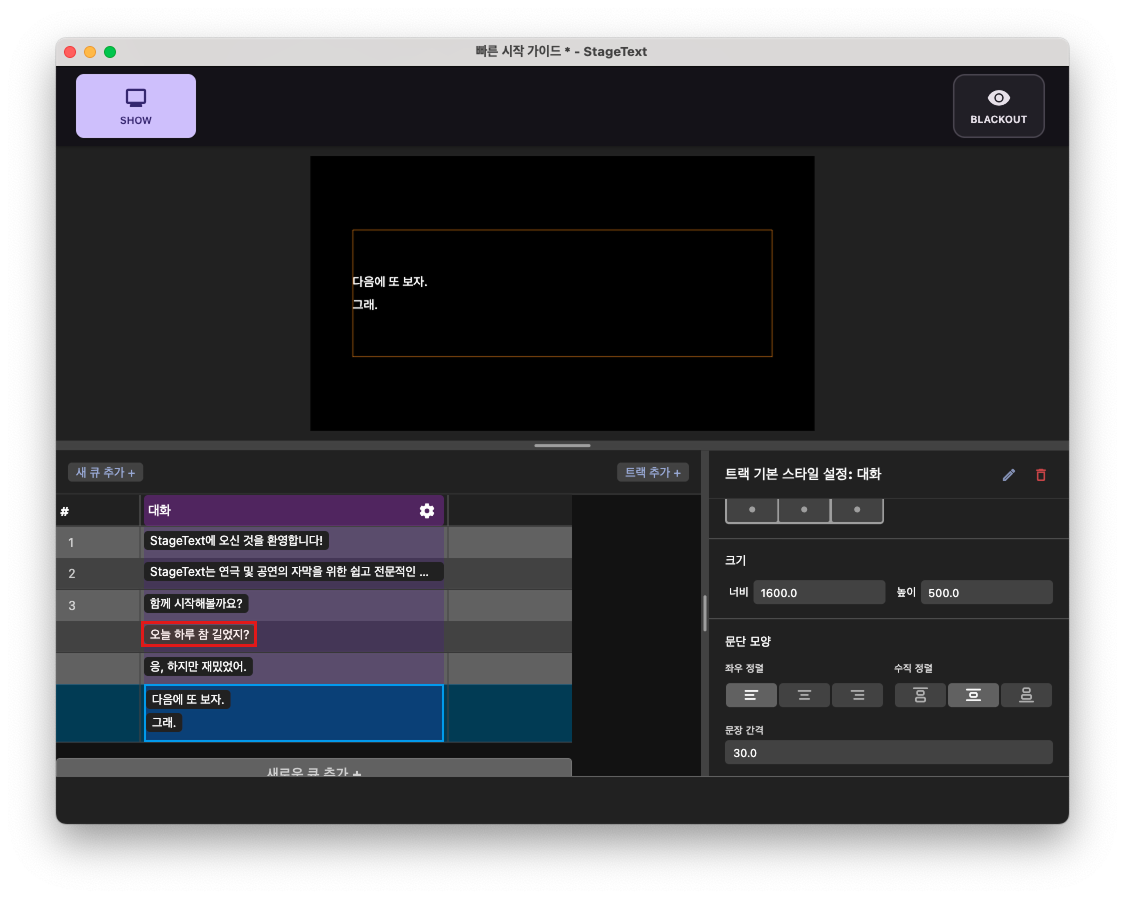
Task: Choose top vertical alignment under 수직 정렬
Action: tap(920, 695)
